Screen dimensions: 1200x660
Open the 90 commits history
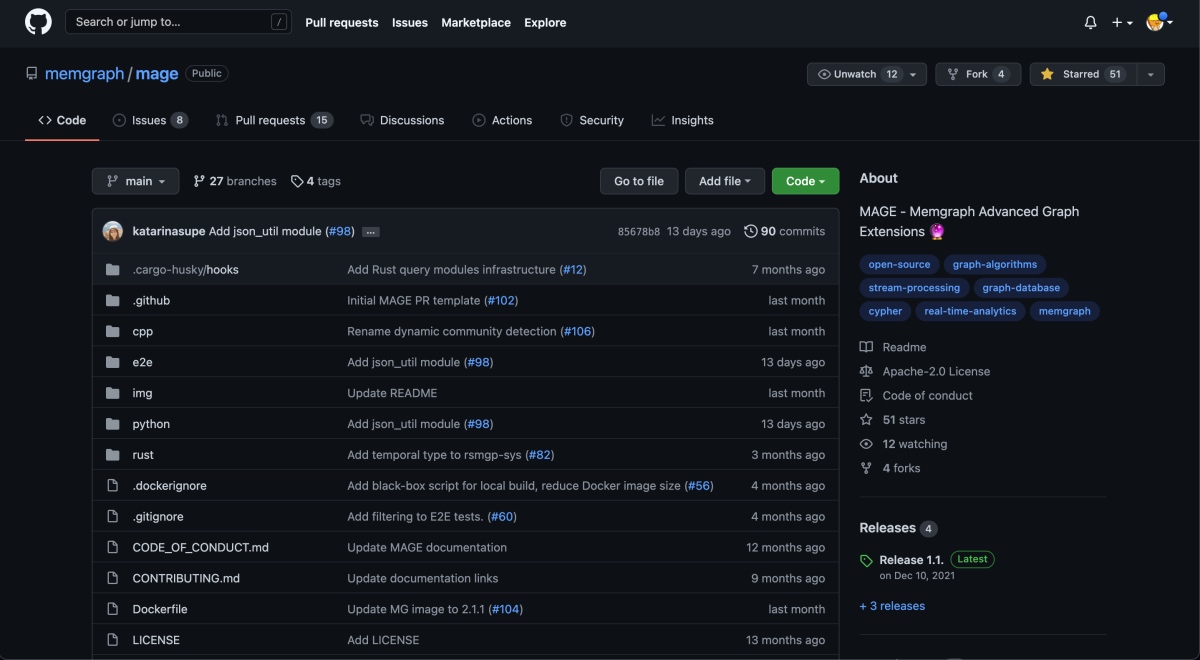(785, 231)
